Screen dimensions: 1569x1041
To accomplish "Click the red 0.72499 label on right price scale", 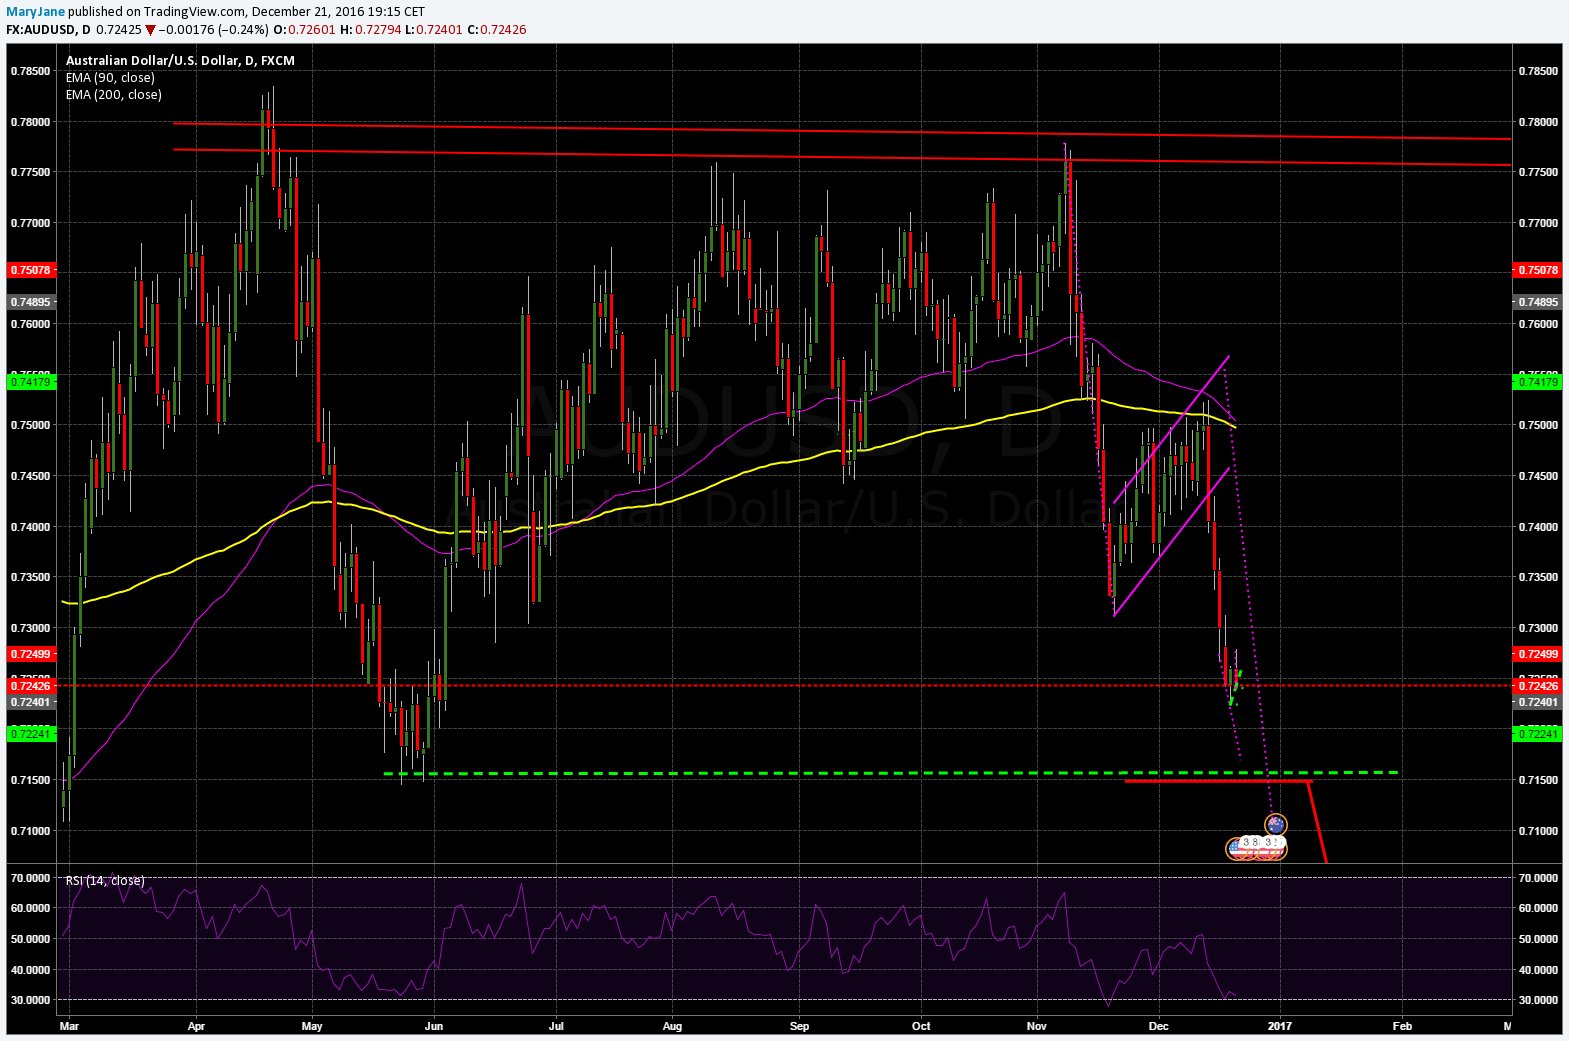I will click(1538, 654).
